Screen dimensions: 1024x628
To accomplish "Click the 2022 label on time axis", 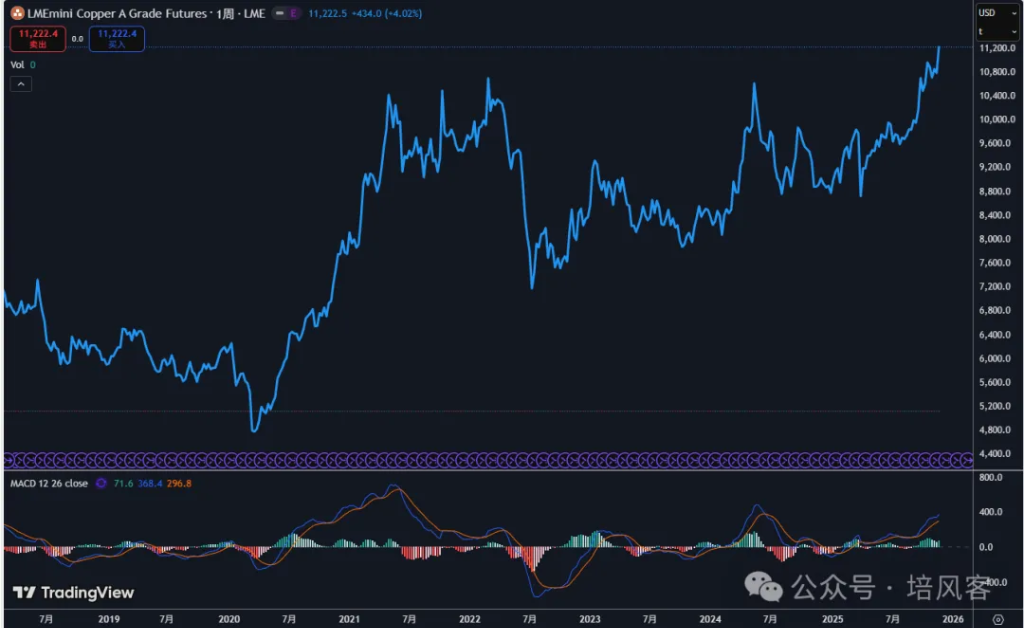I will [x=470, y=620].
